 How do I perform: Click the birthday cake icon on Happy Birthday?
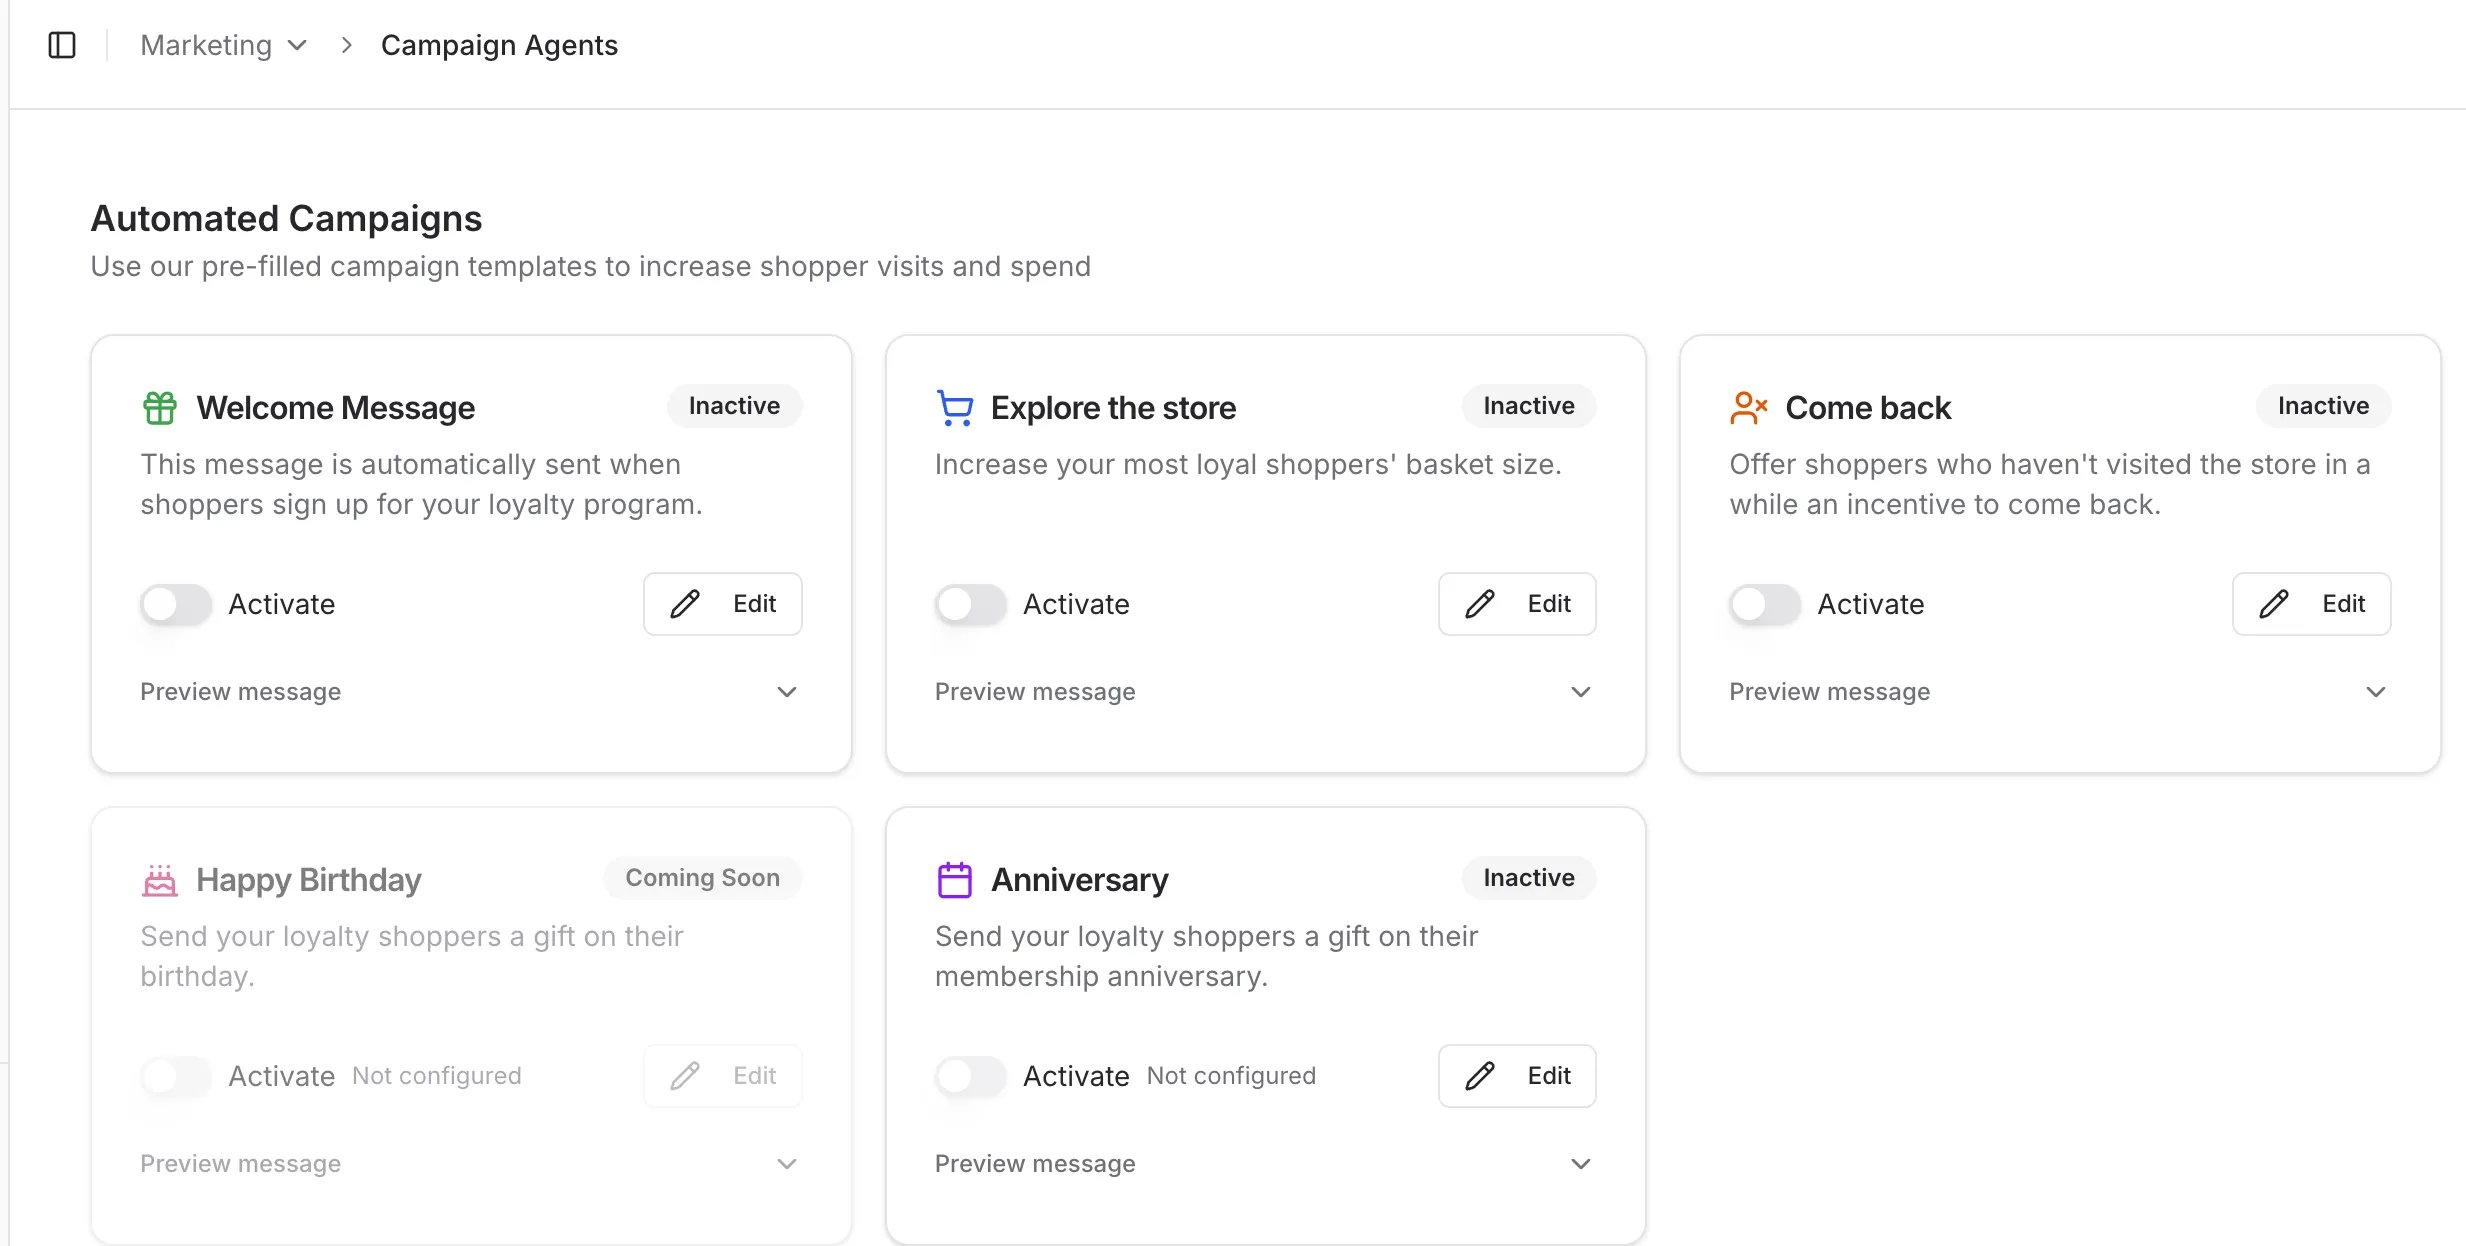[160, 880]
